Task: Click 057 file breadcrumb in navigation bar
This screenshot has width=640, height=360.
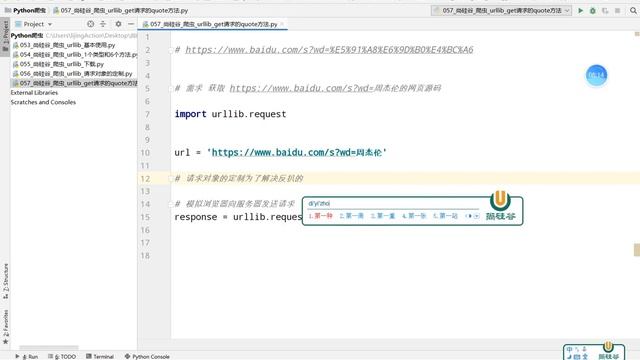Action: pyautogui.click(x=120, y=11)
